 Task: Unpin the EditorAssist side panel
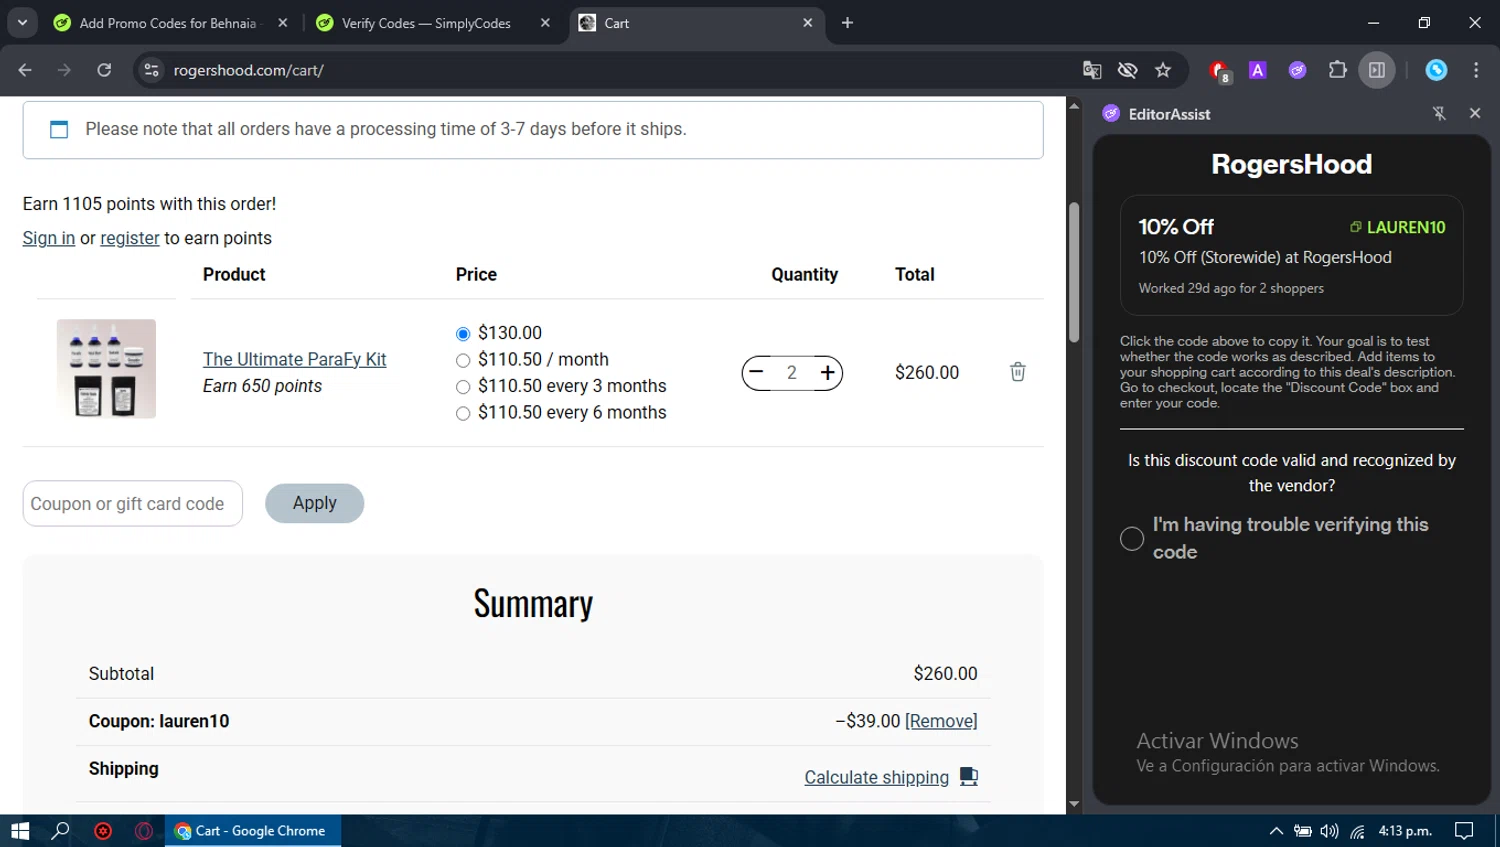tap(1439, 114)
